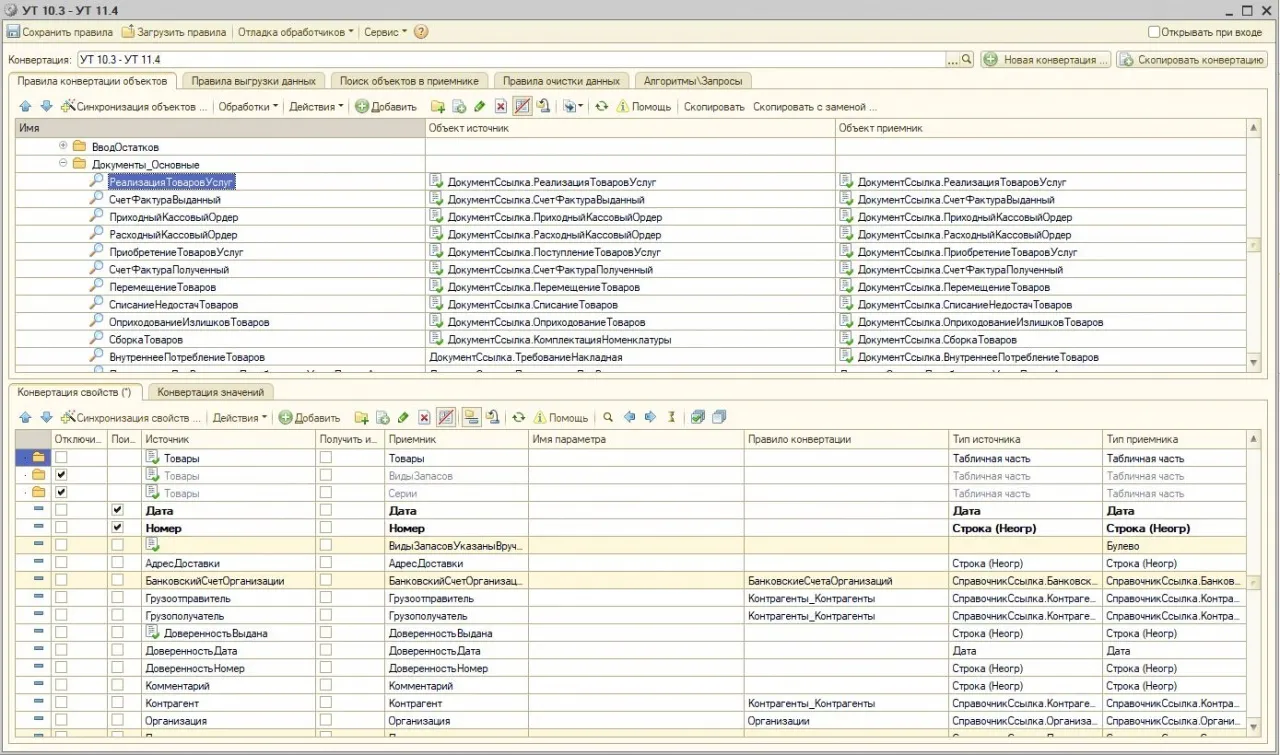Image resolution: width=1280 pixels, height=755 pixels.
Task: Expand the ВводОстатков folder in the tree
Action: tap(63, 146)
